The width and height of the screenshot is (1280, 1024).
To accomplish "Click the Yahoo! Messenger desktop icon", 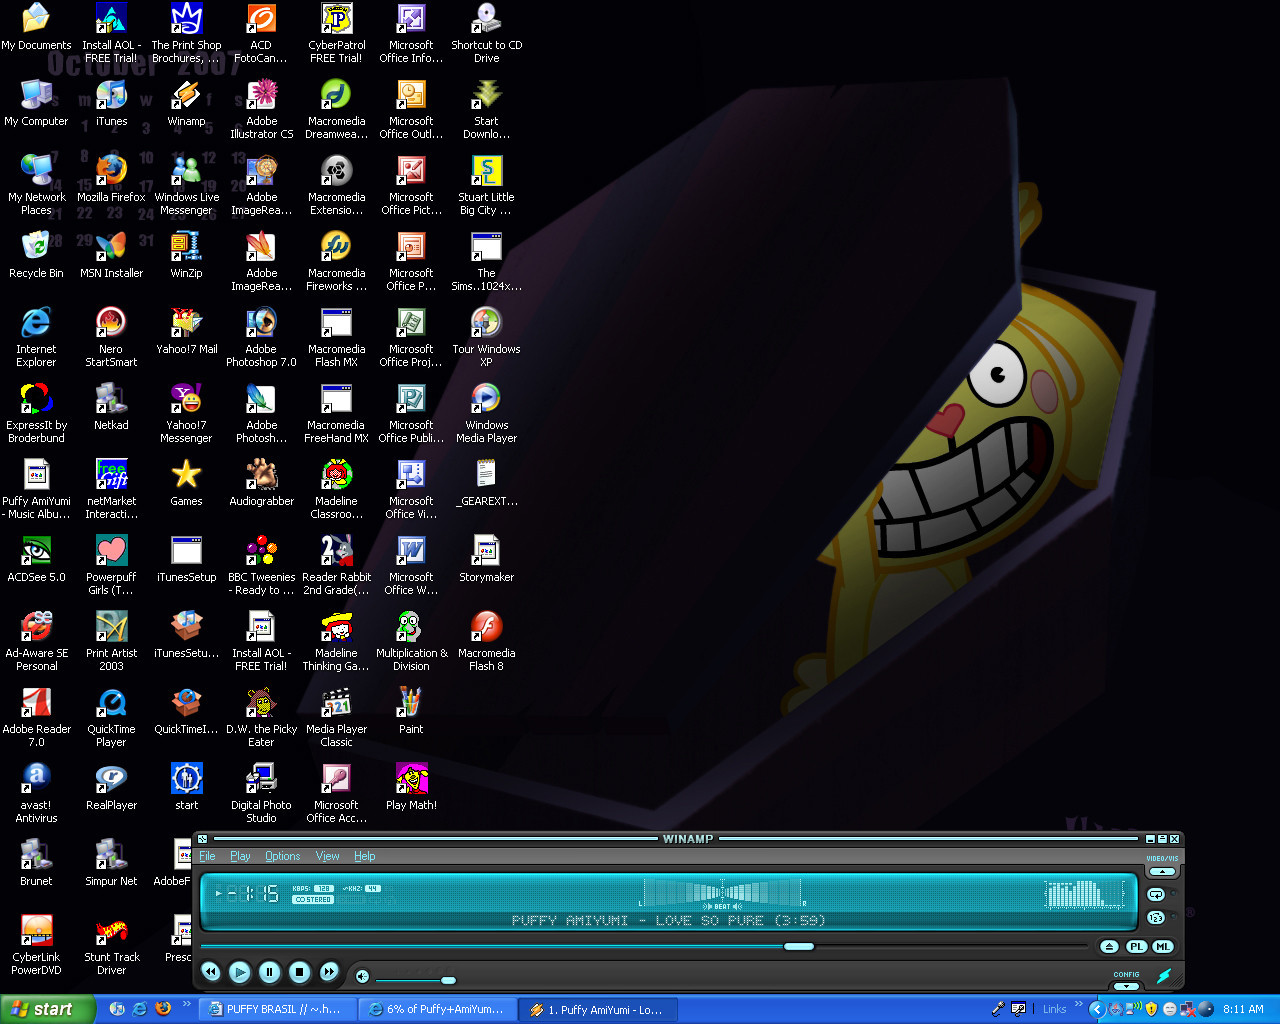I will tap(186, 413).
